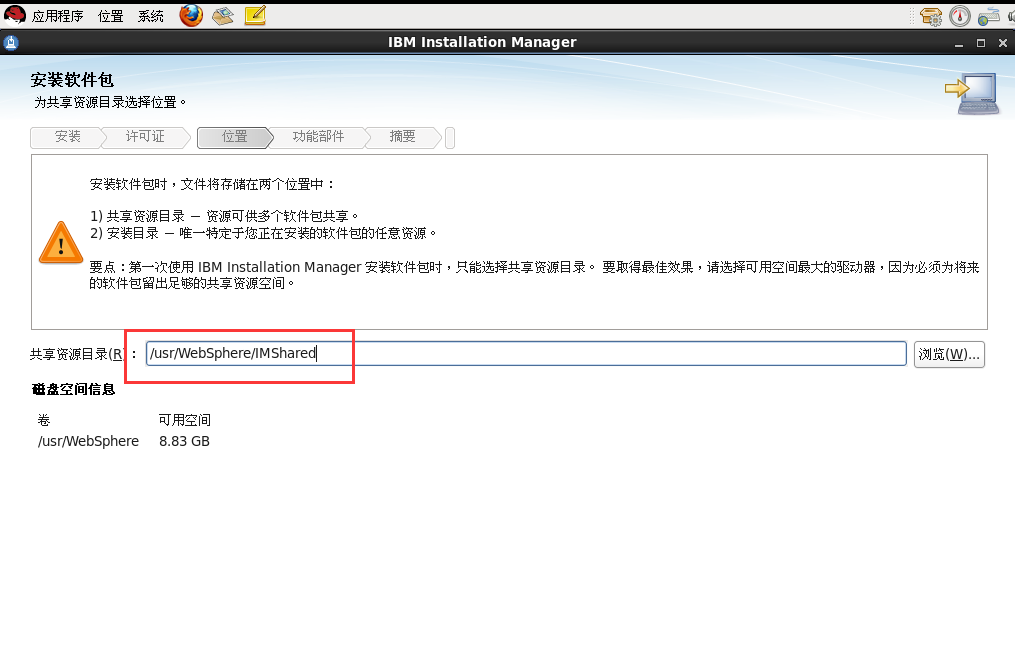Click the 浏览(W)... button
Screen dimensions: 1015x648
click(949, 354)
